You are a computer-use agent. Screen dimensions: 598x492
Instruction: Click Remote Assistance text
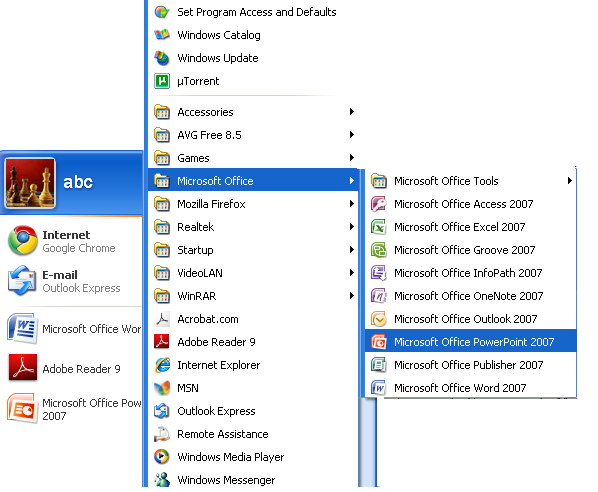coord(223,434)
